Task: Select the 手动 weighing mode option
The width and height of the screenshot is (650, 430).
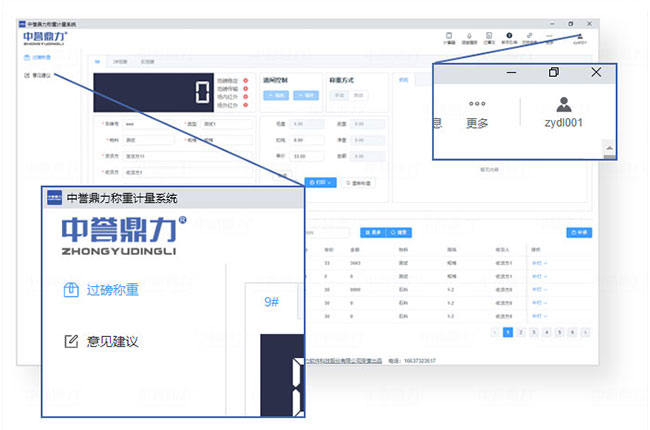Action: coord(339,95)
